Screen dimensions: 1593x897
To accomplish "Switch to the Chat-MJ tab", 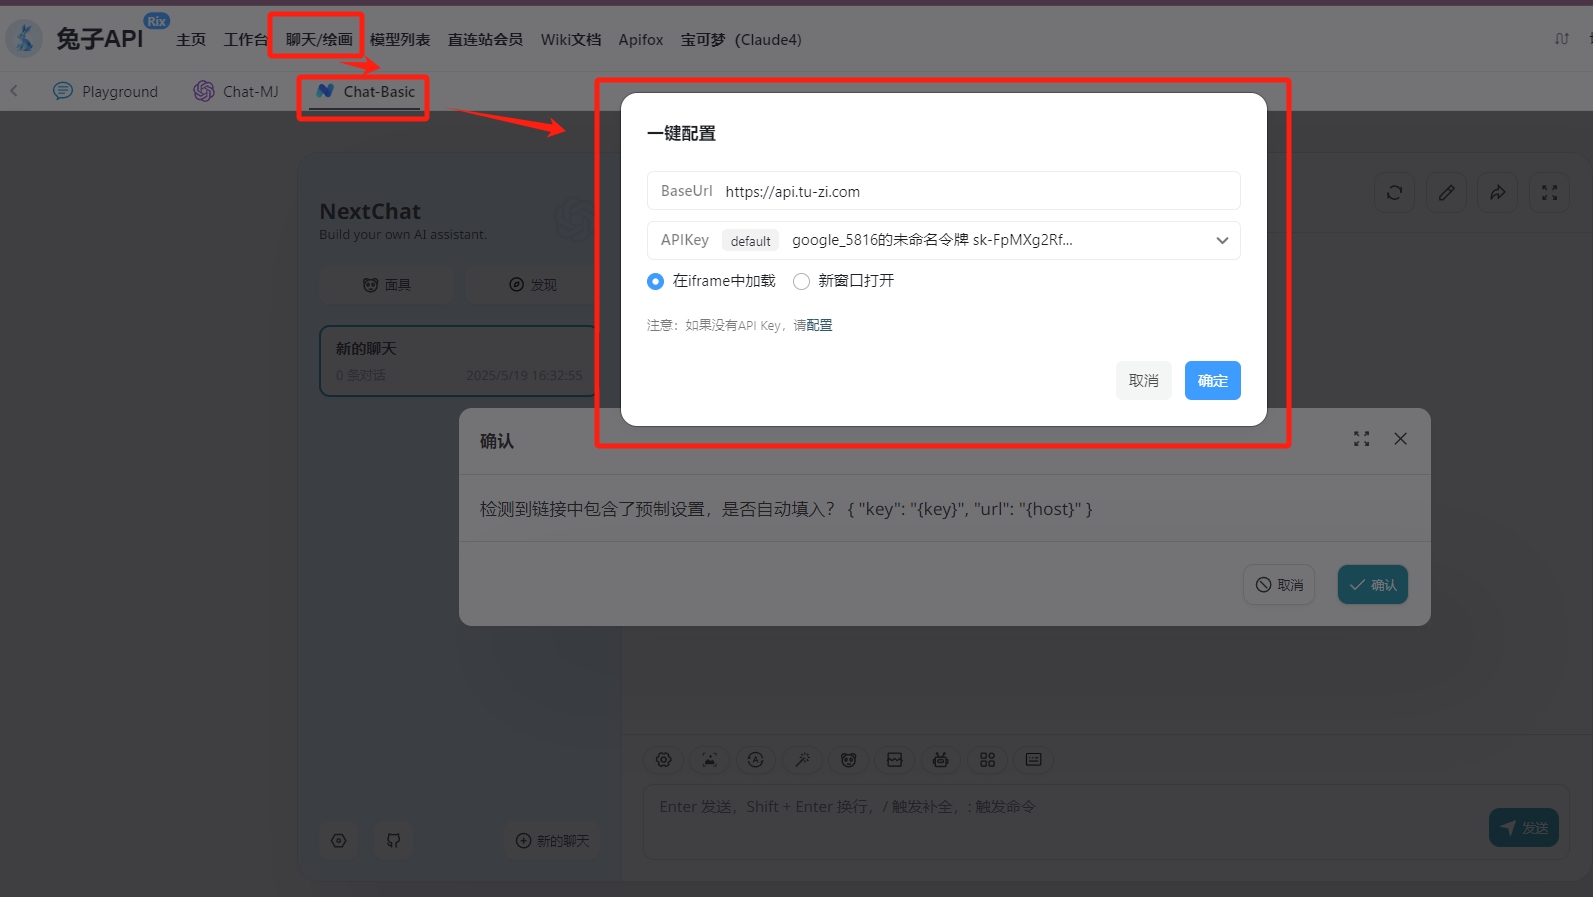I will tap(237, 92).
